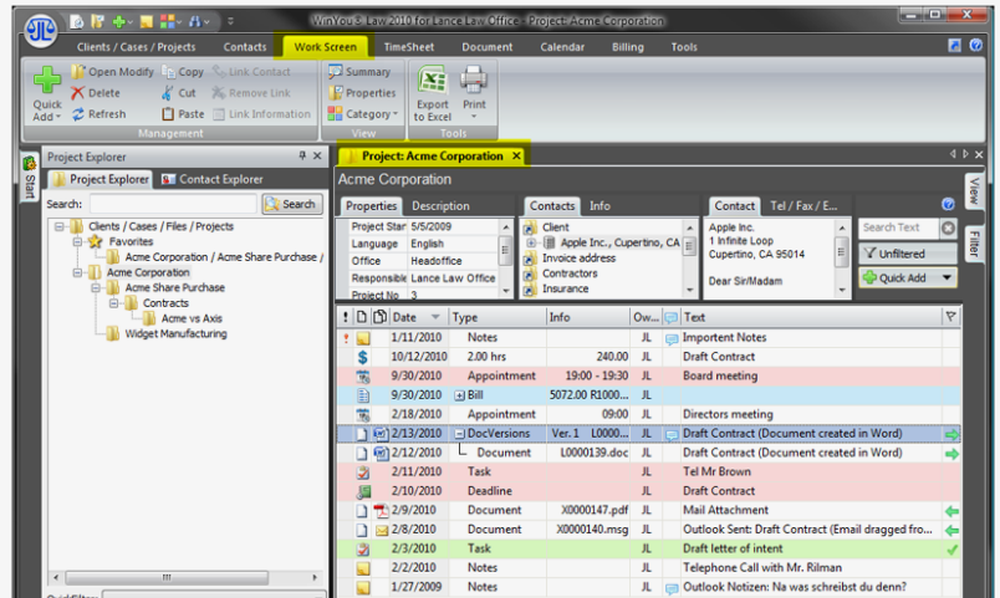Open the Print dropdown arrow

click(474, 117)
